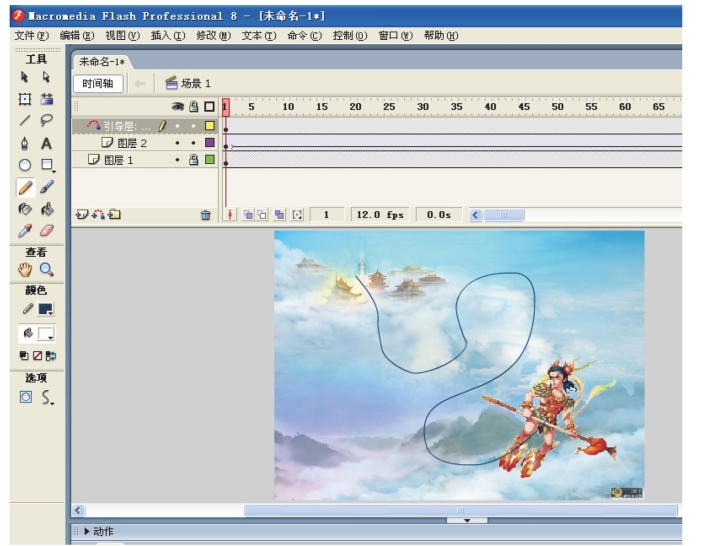Click the Center Frame icon
The width and height of the screenshot is (721, 546).
coord(230,215)
